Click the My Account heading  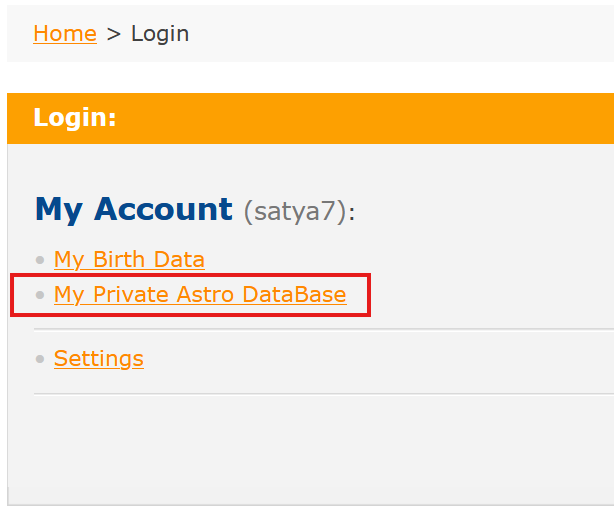[133, 210]
